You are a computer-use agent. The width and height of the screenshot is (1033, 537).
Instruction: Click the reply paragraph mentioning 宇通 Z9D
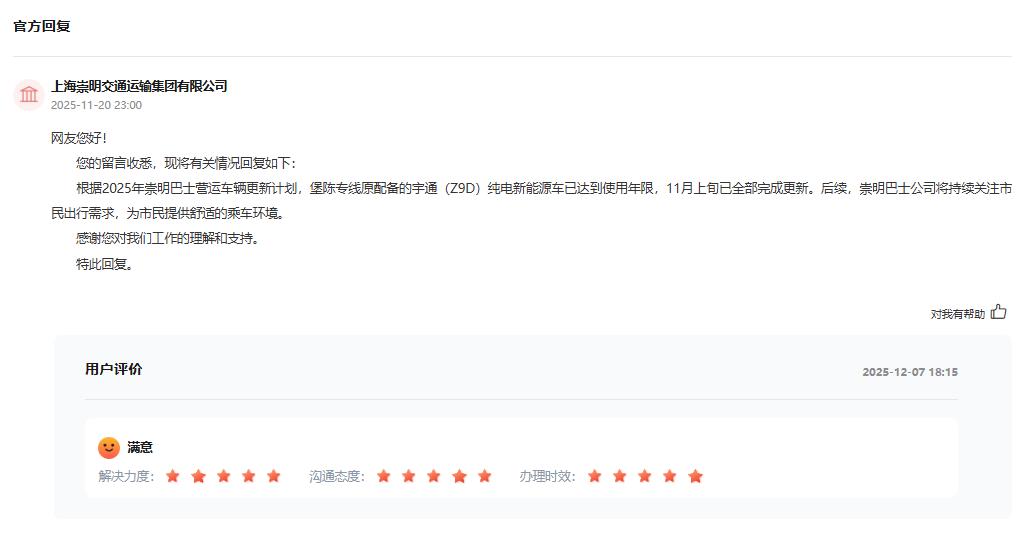(x=531, y=201)
